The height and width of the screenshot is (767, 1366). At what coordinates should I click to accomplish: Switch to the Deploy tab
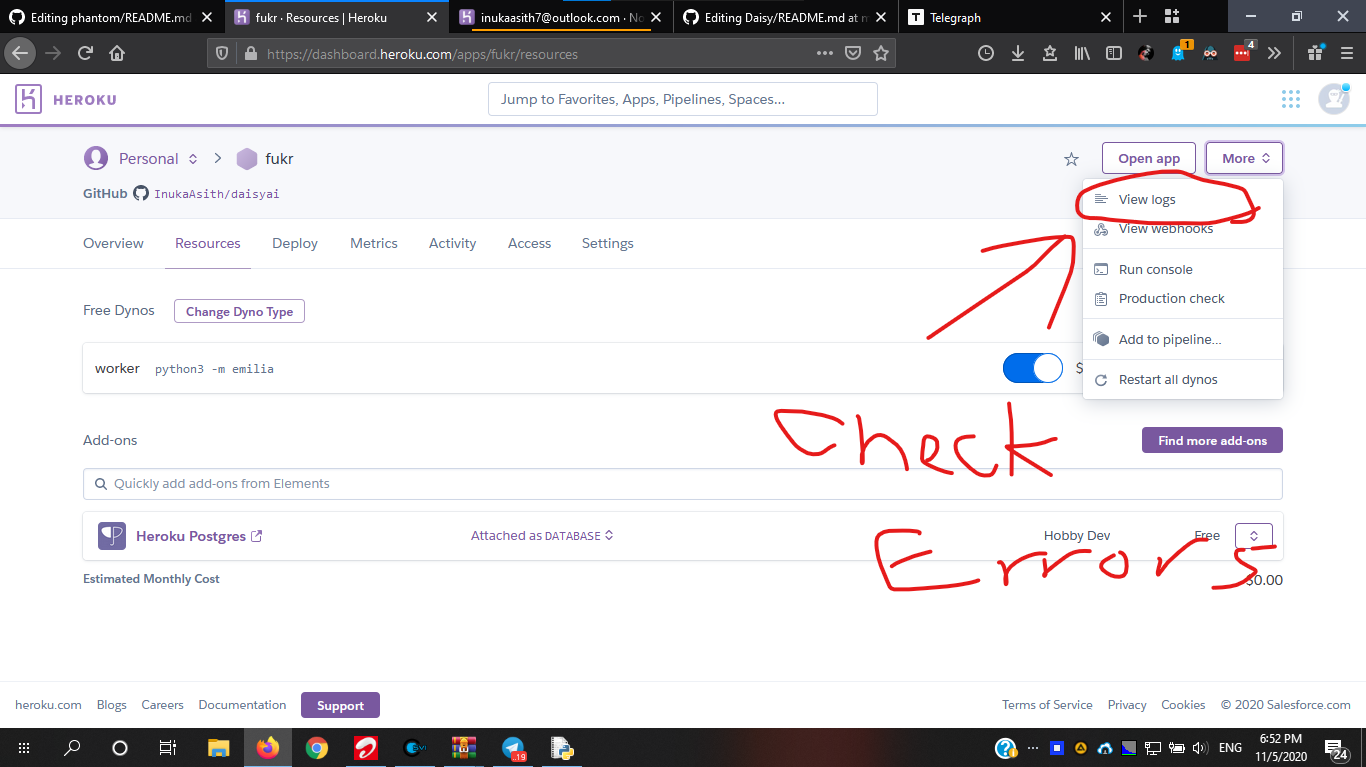tap(295, 243)
